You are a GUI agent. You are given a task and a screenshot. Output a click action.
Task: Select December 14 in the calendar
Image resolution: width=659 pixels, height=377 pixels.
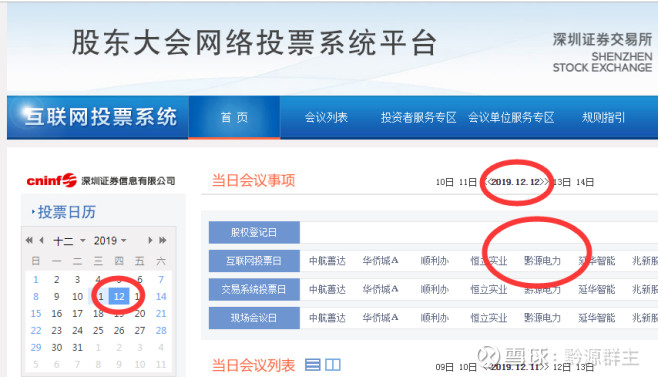click(161, 296)
